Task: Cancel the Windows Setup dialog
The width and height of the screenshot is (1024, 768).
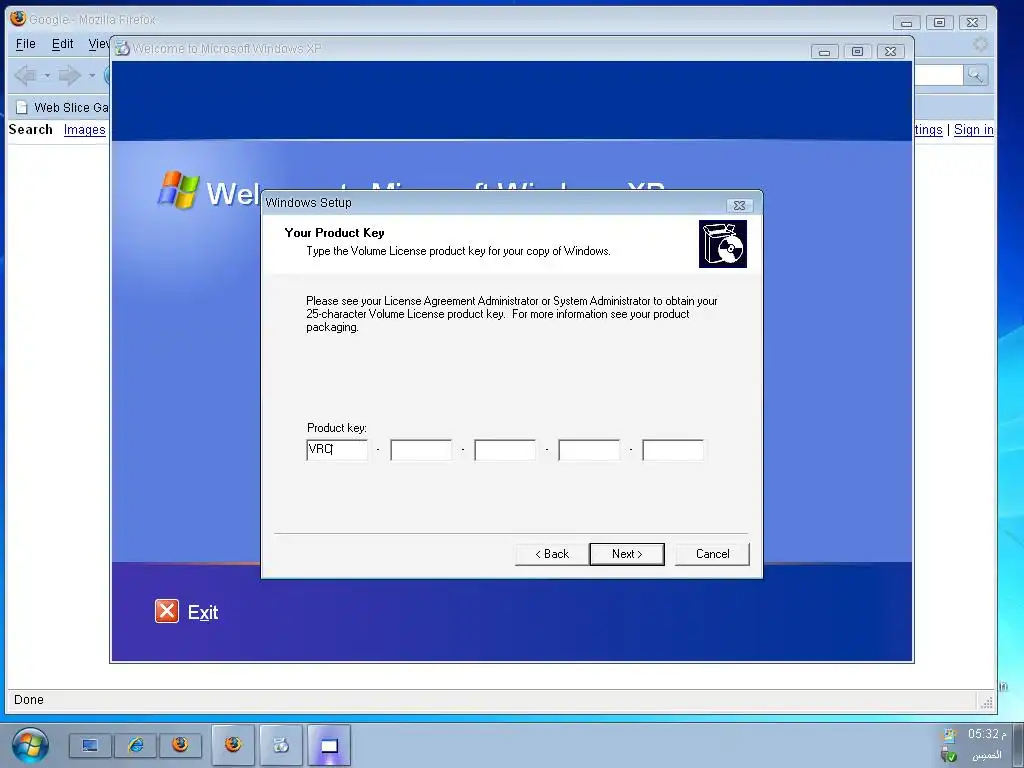Action: [x=712, y=554]
